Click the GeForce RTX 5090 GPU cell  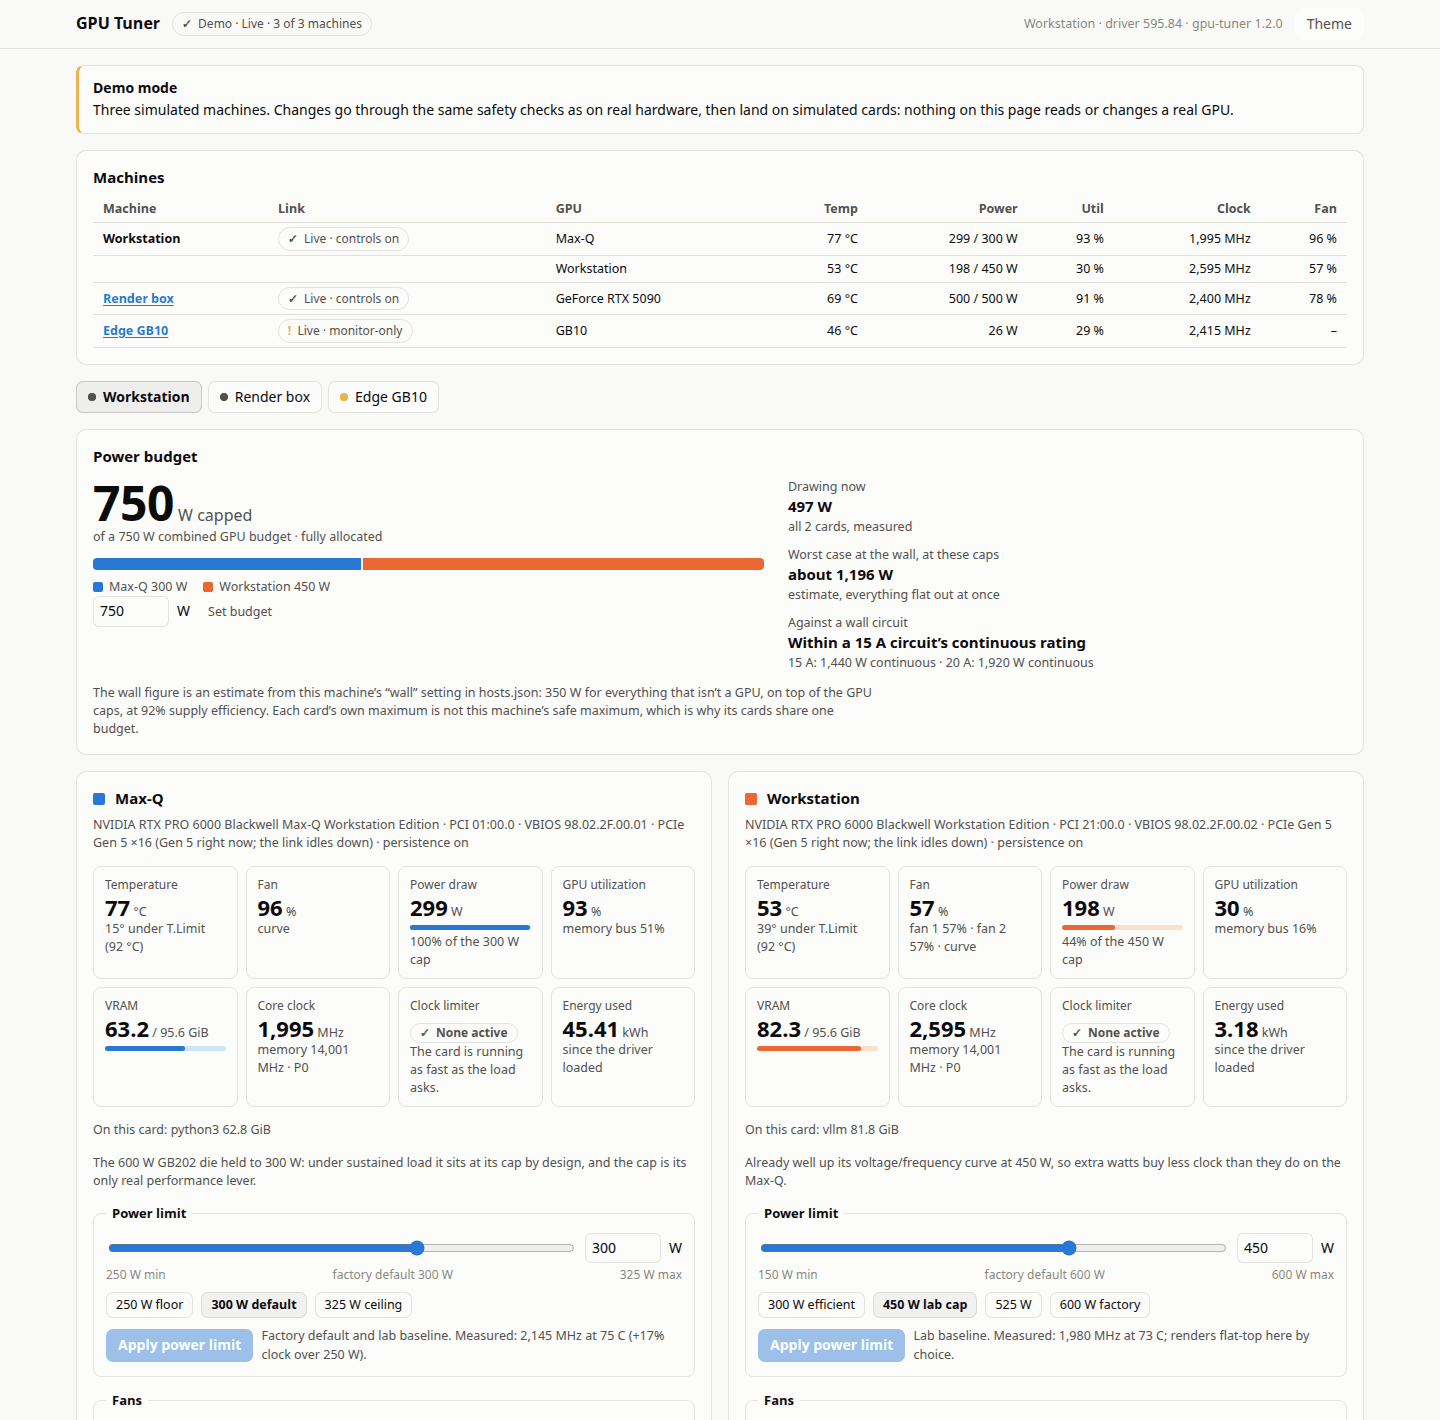click(608, 299)
